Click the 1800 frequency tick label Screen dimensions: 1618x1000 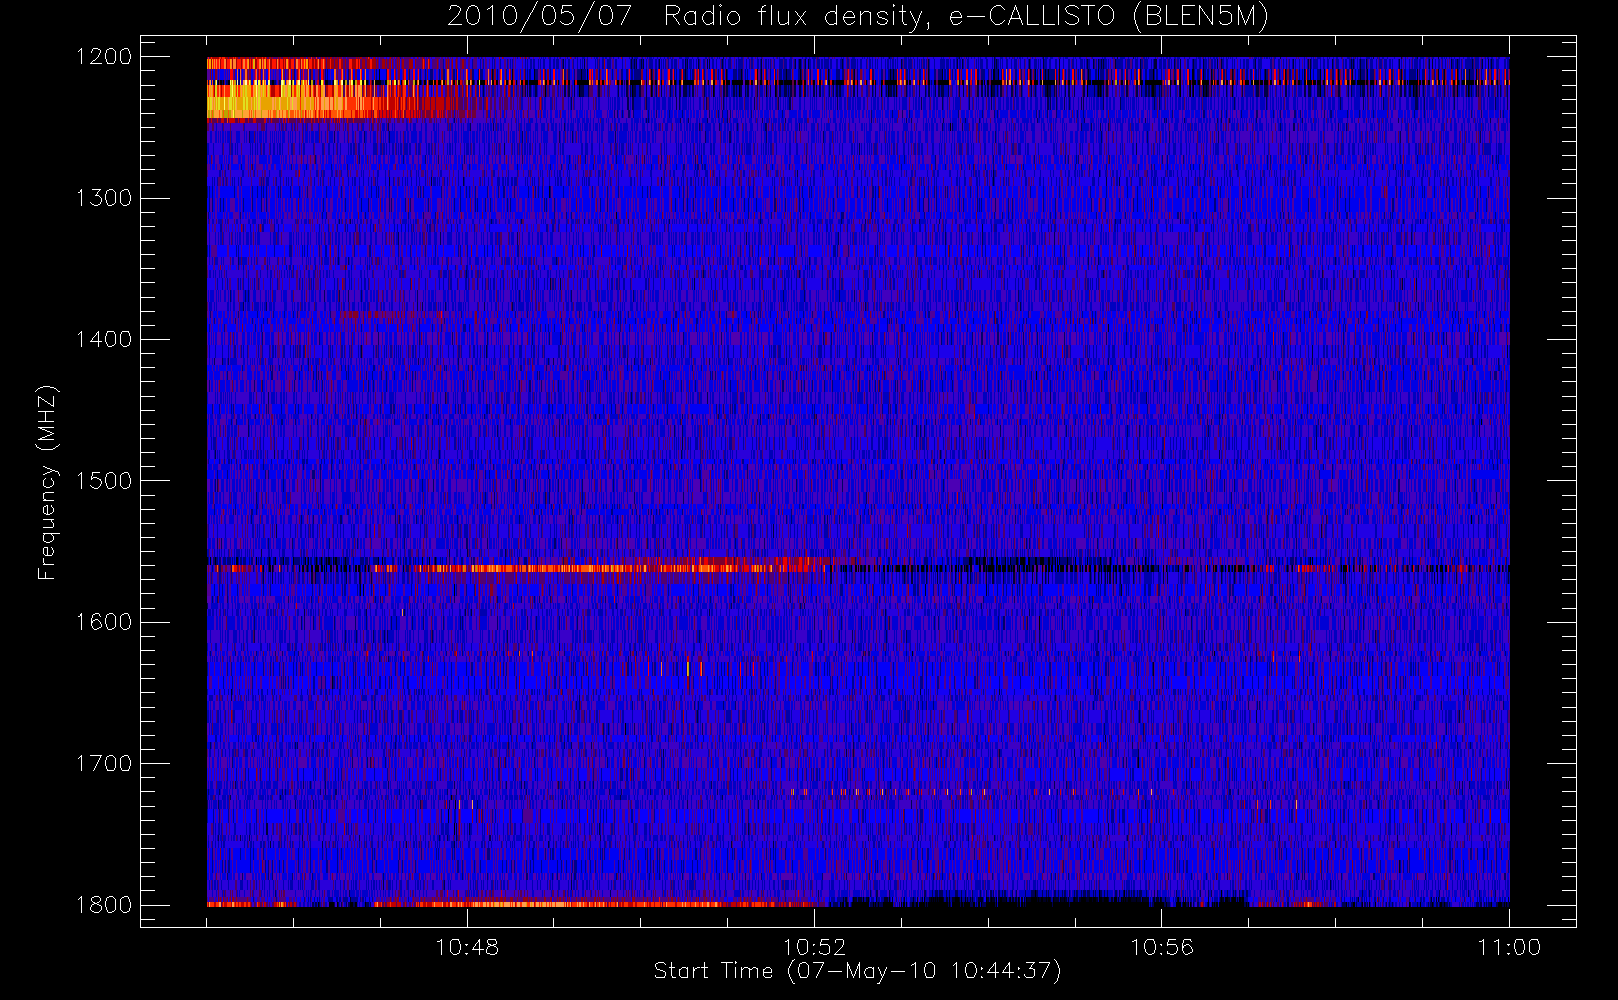pos(104,905)
